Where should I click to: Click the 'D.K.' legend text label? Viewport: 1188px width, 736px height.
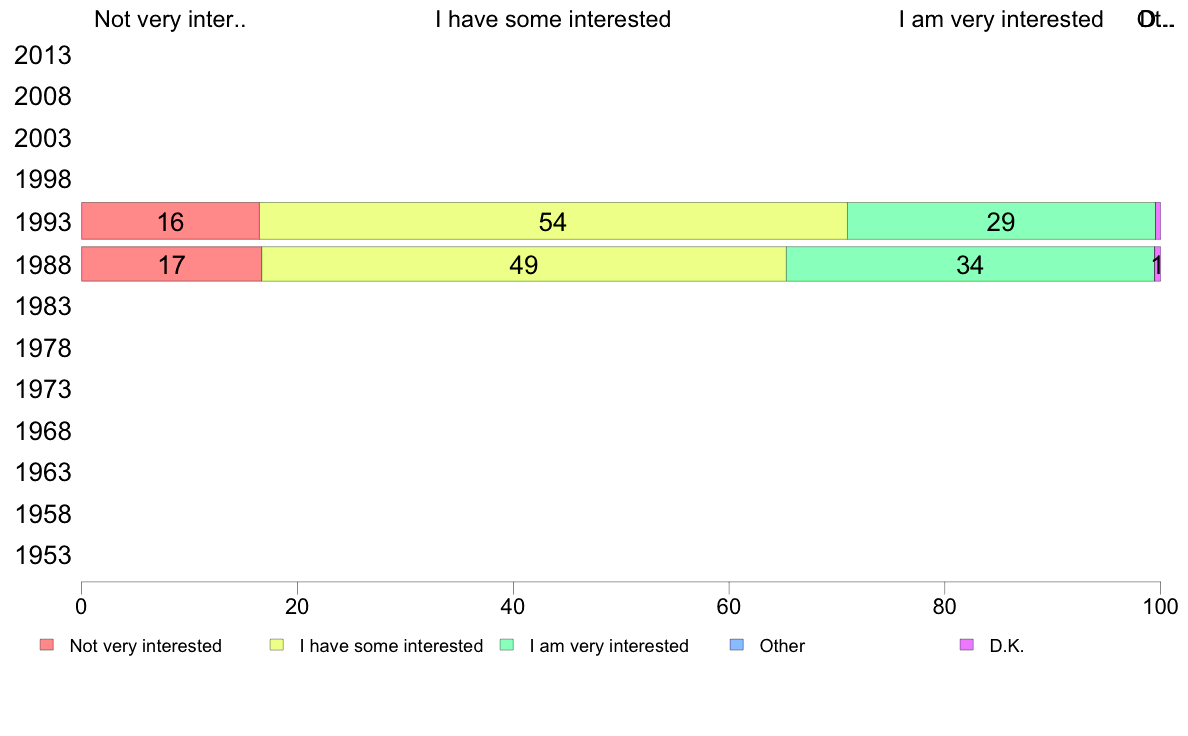tap(1007, 646)
